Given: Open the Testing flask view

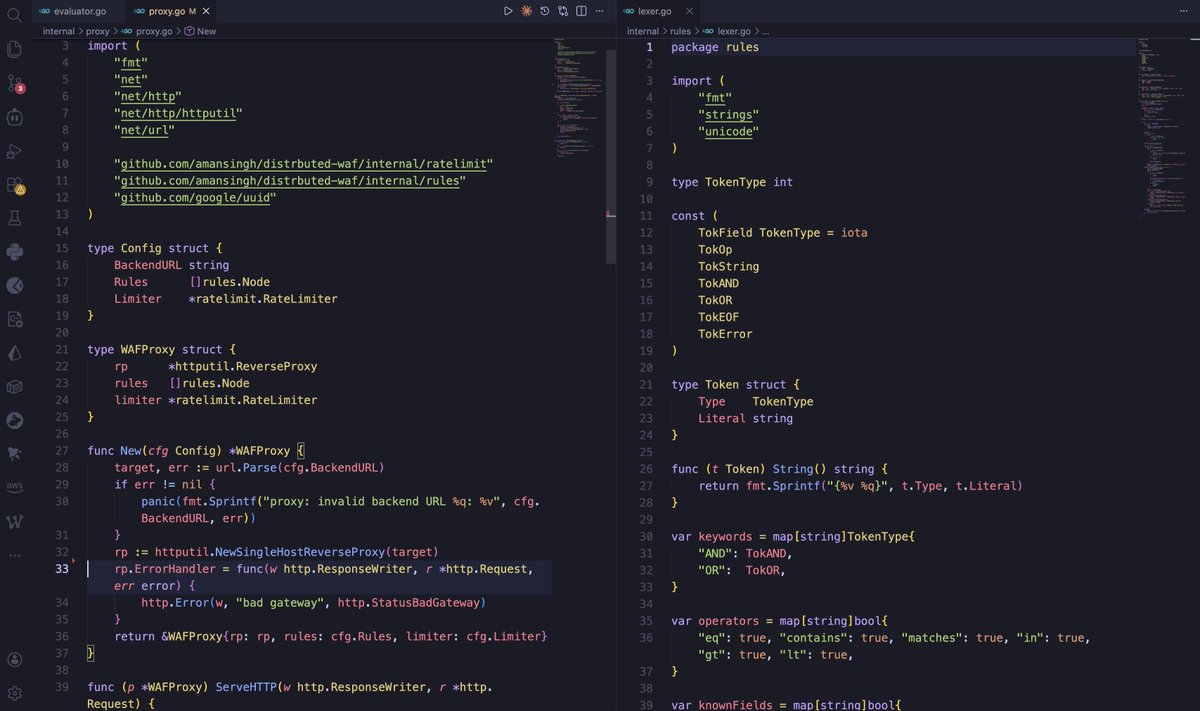Looking at the screenshot, I should (x=15, y=217).
